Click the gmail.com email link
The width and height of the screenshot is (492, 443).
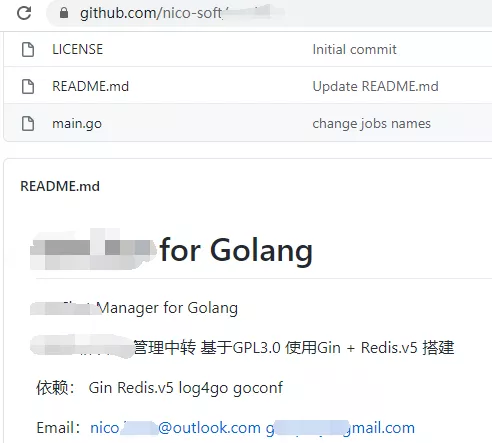(340, 428)
